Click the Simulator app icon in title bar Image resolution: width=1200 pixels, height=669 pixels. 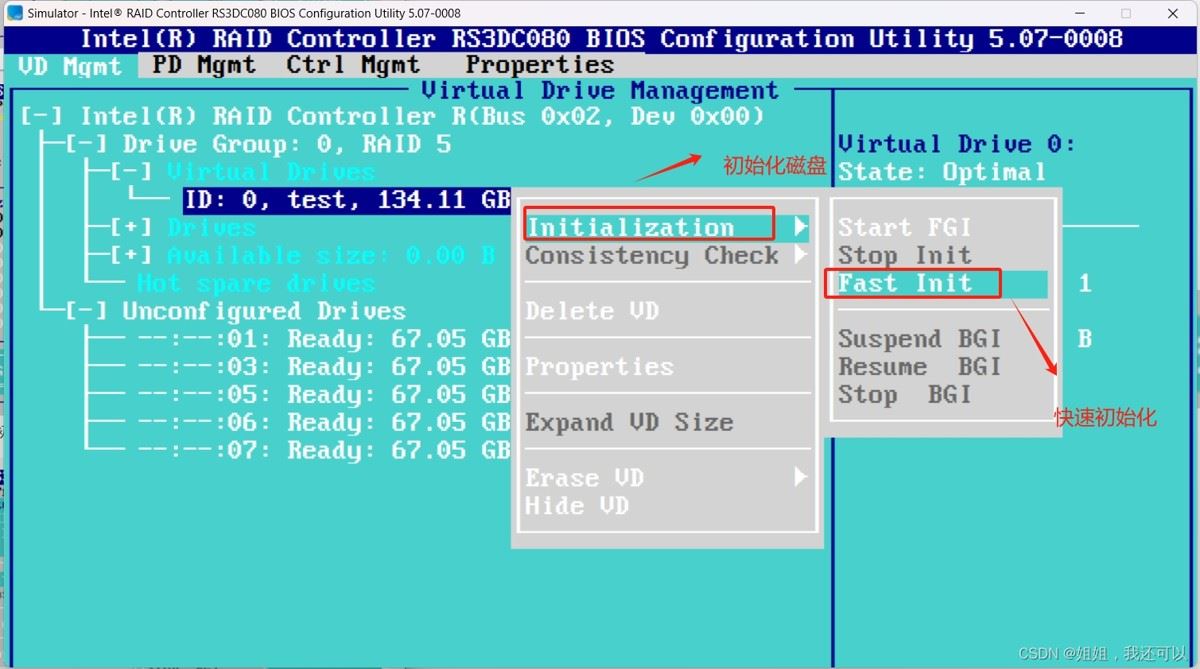point(15,13)
